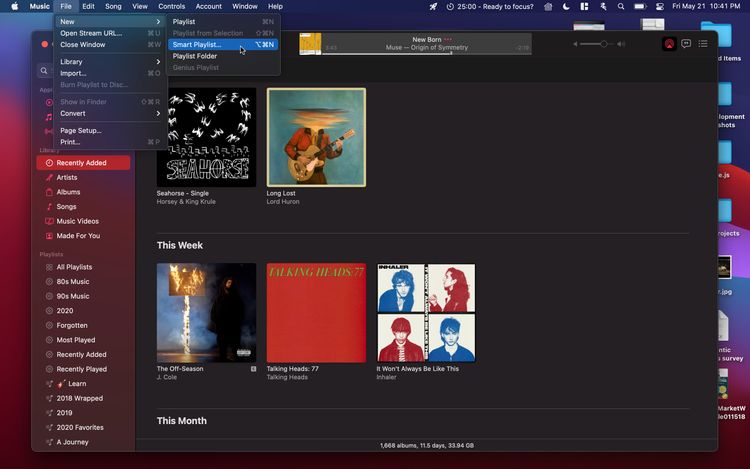
Task: Click the low-volume speaker icon
Action: [575, 44]
